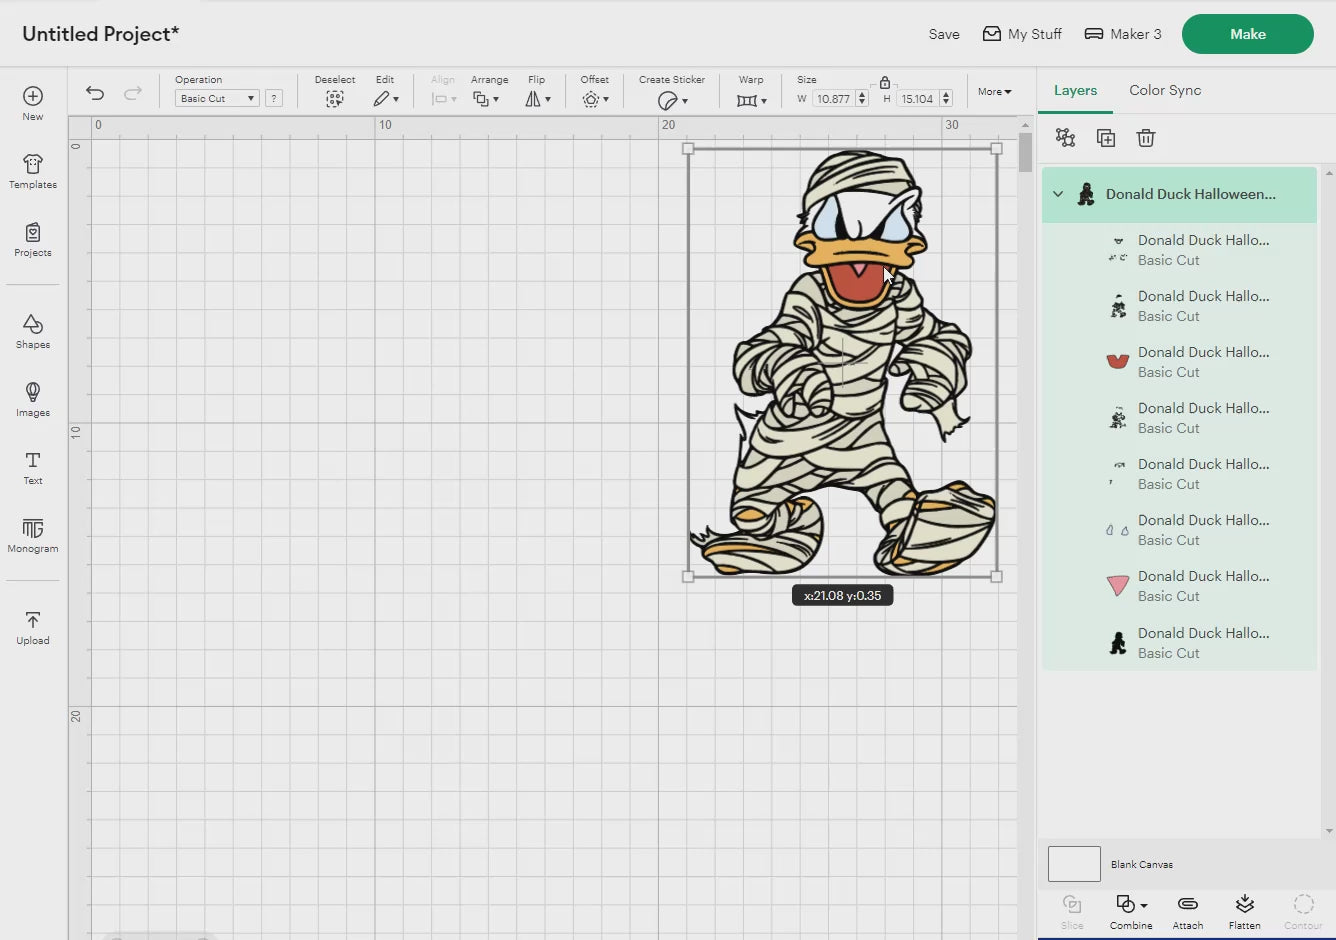Open the Arrange dropdown
This screenshot has height=940, width=1336.
coord(486,99)
